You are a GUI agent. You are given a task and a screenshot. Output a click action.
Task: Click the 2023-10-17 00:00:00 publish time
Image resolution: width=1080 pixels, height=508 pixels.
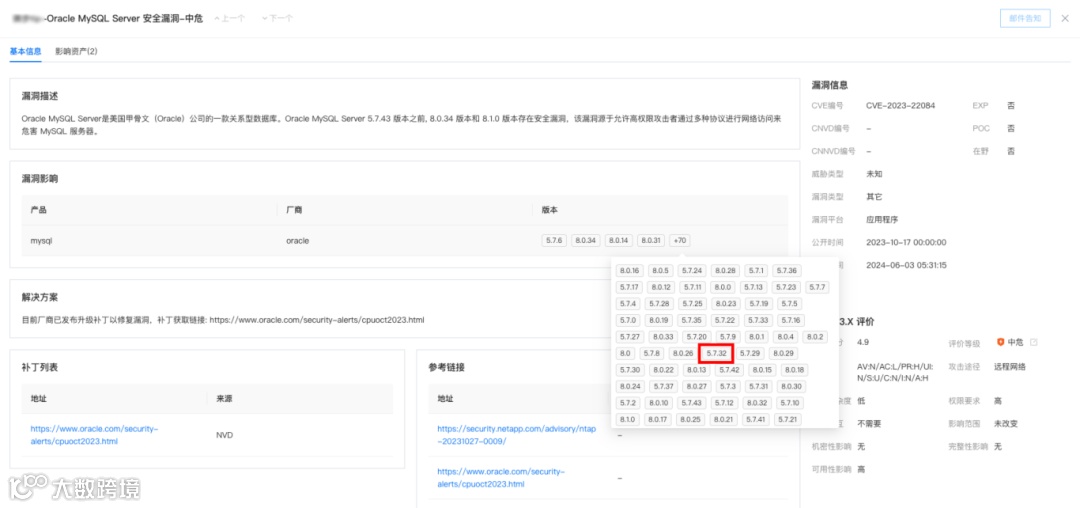click(x=906, y=242)
